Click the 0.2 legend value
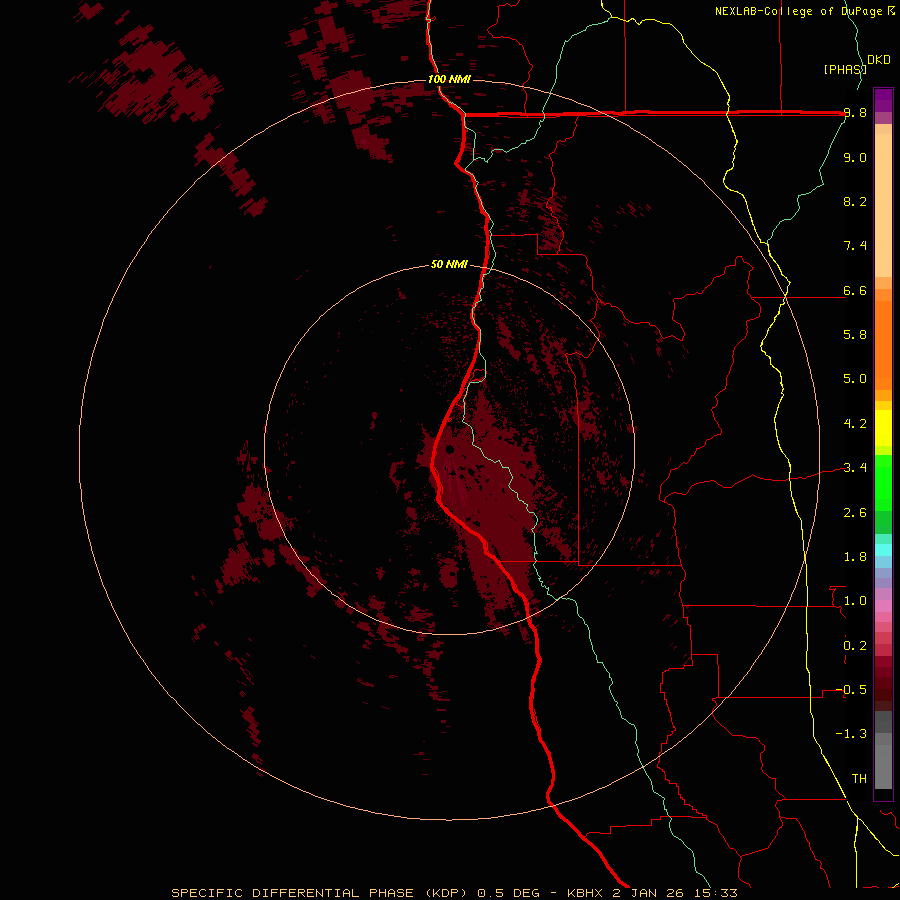The height and width of the screenshot is (900, 900). coord(855,646)
